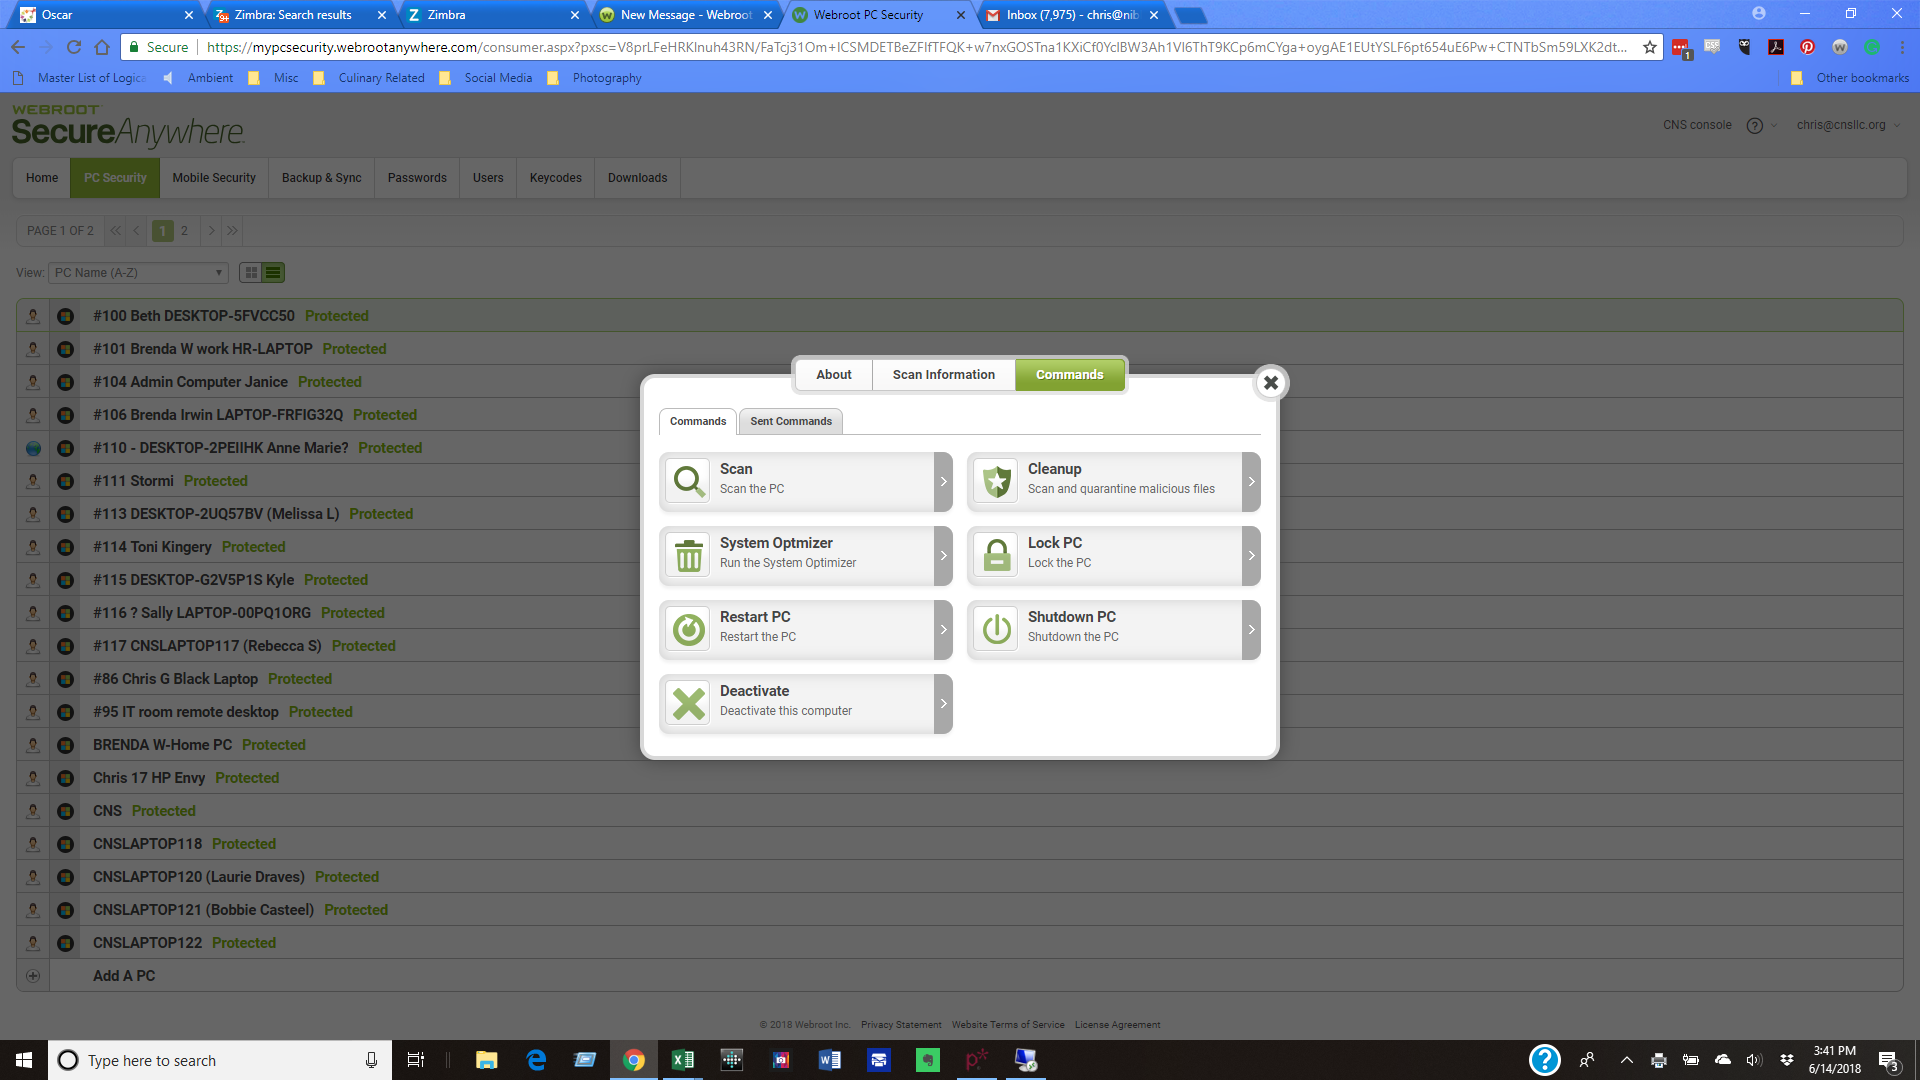Open Pinterest extension icon
1920x1080 pixels.
coord(1808,47)
